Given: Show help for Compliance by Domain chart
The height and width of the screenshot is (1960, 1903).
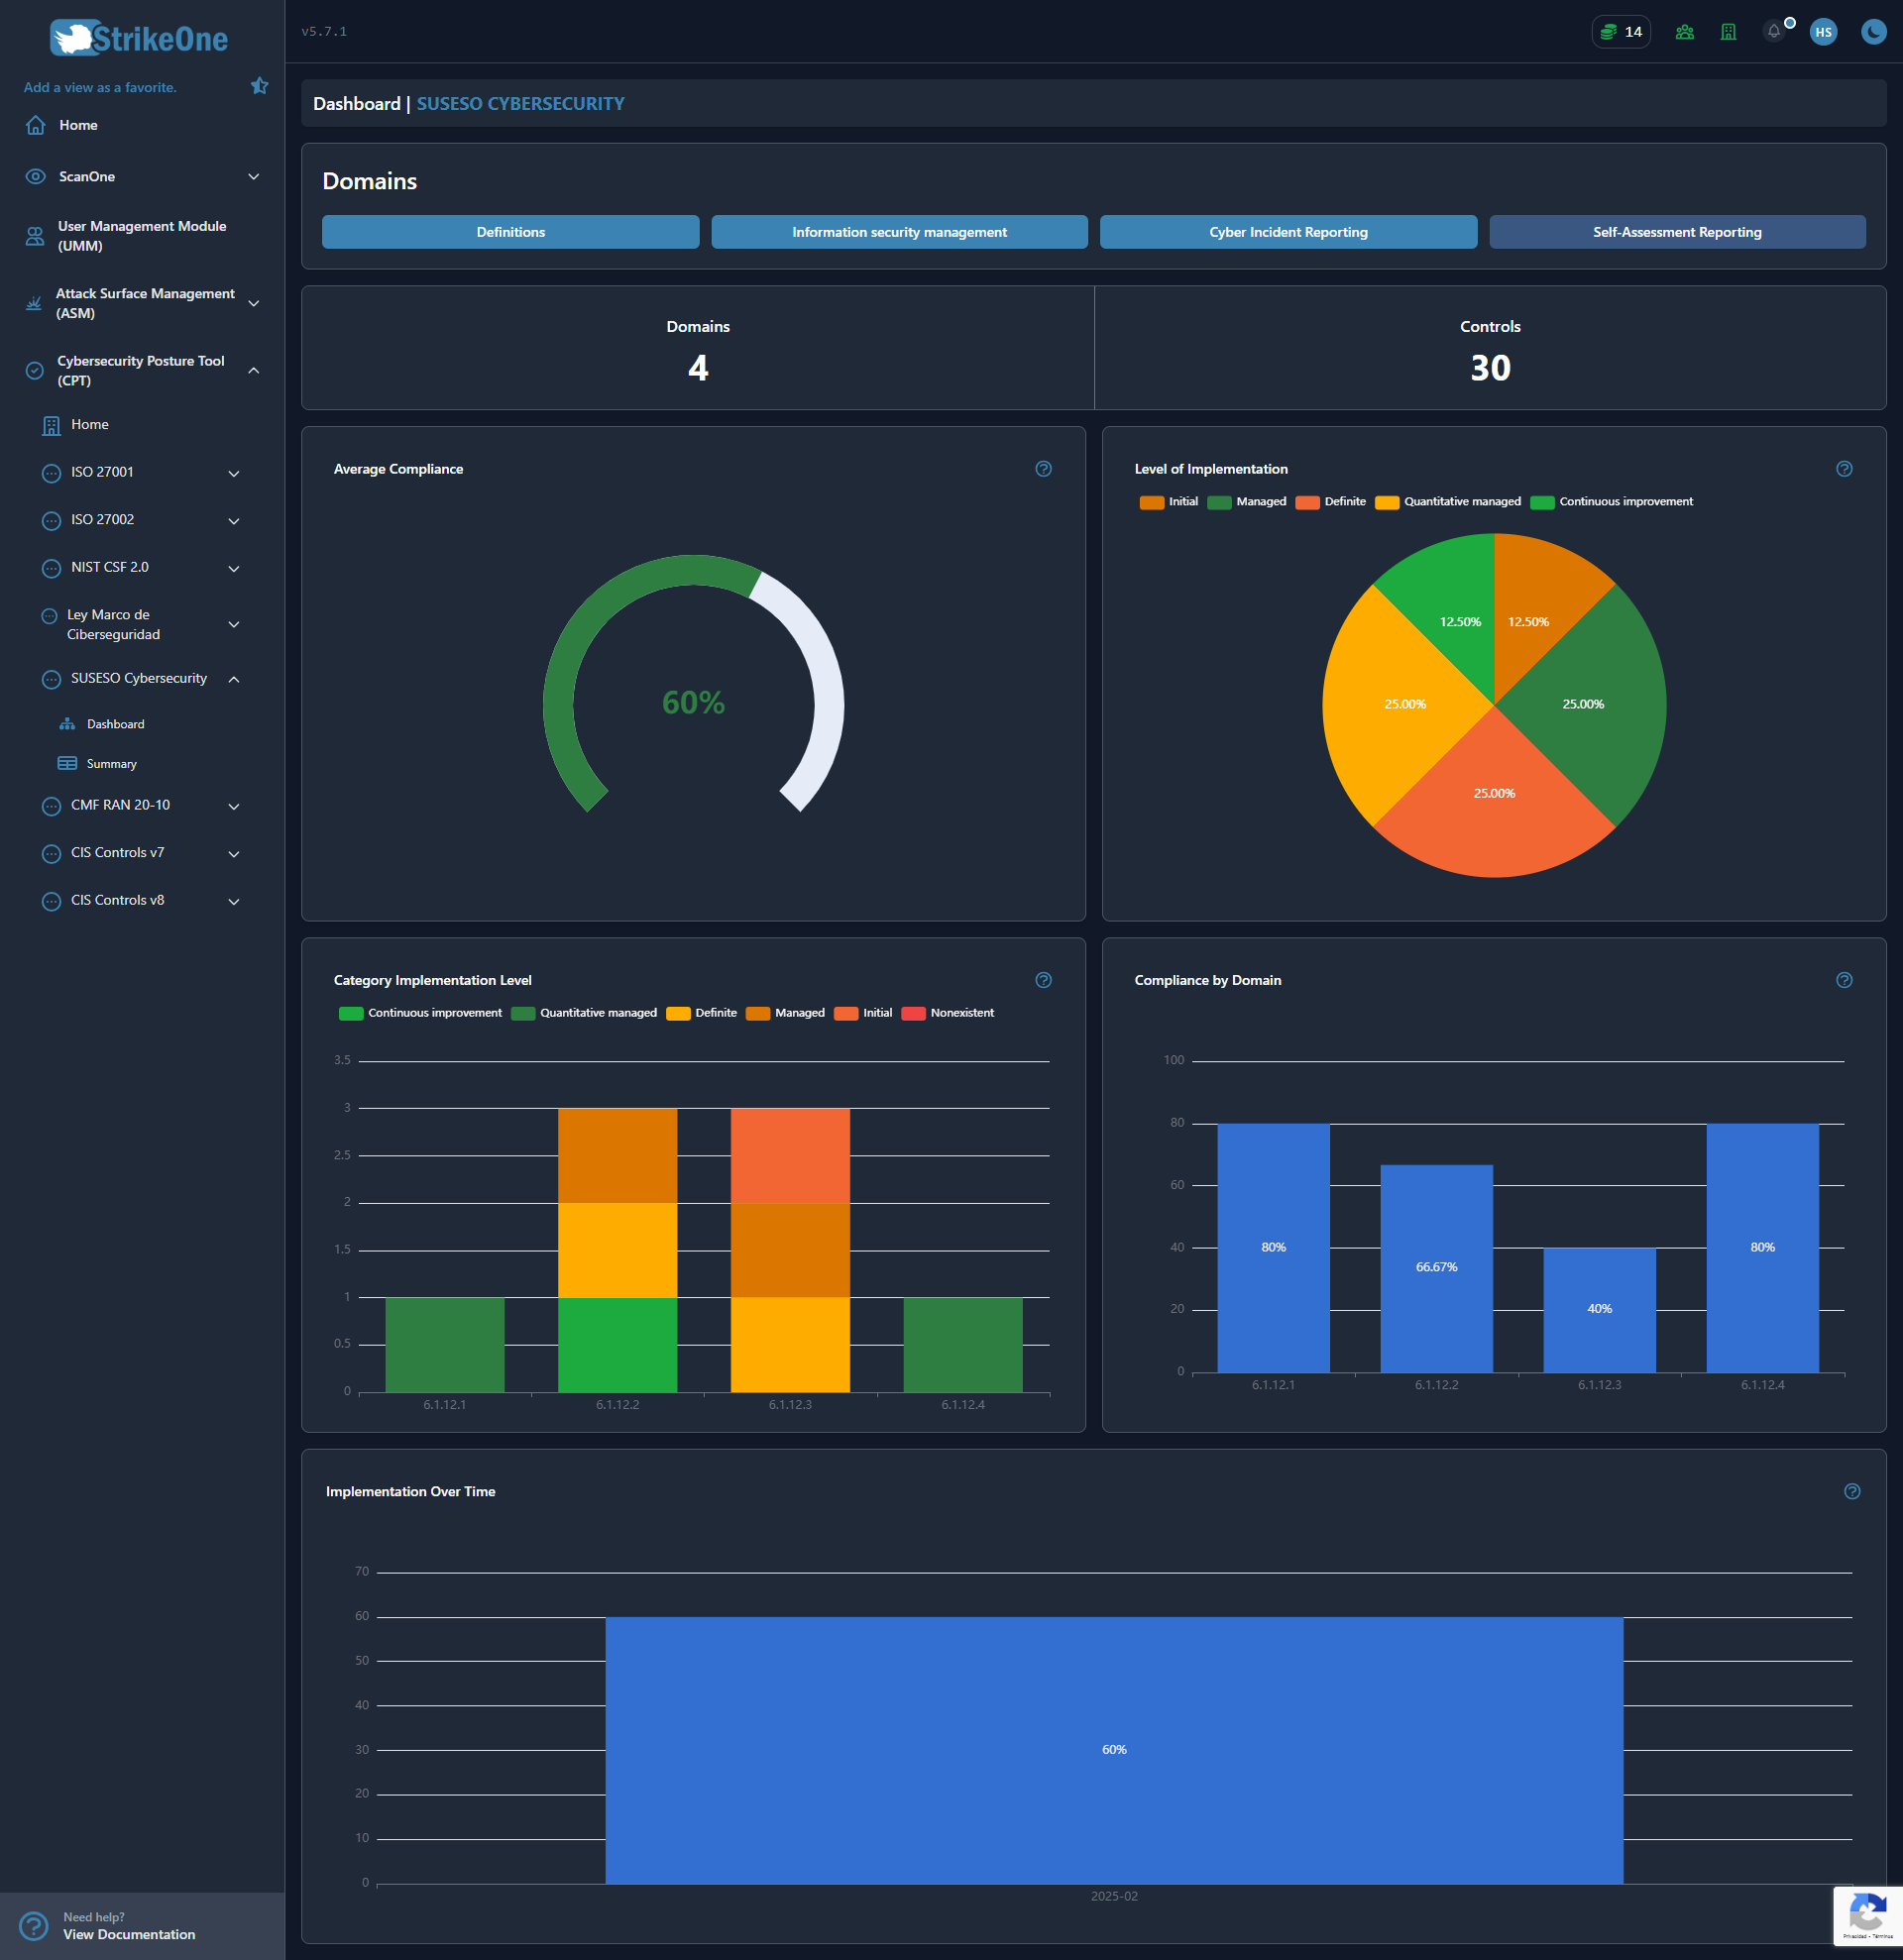Looking at the screenshot, I should 1844,980.
